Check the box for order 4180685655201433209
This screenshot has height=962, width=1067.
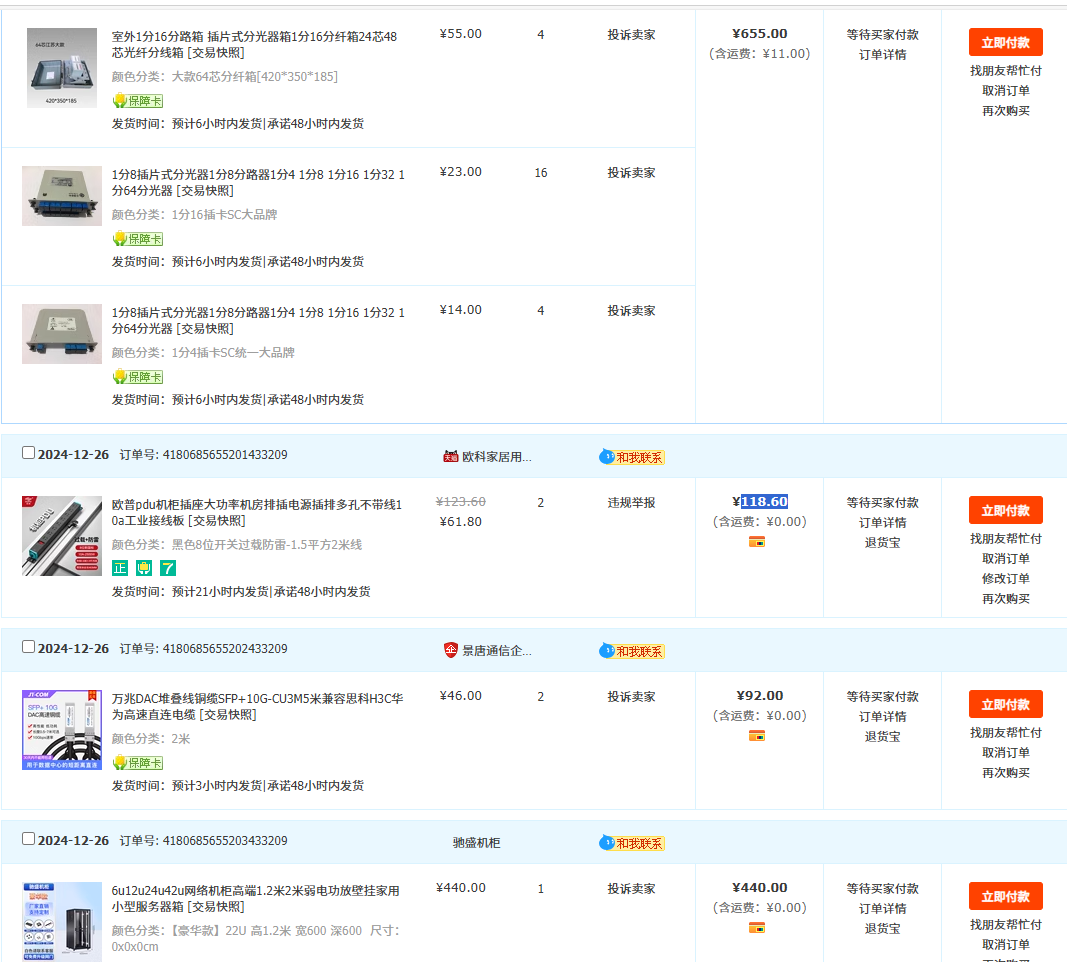[28, 453]
